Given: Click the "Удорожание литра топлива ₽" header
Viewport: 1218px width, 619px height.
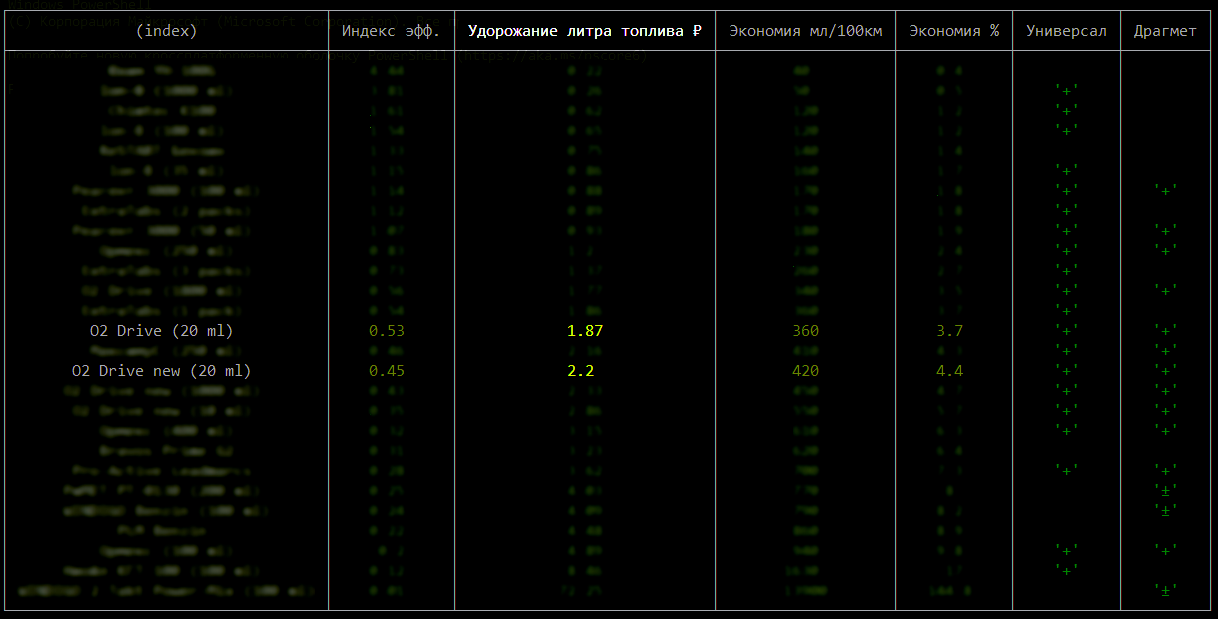Looking at the screenshot, I should point(585,31).
